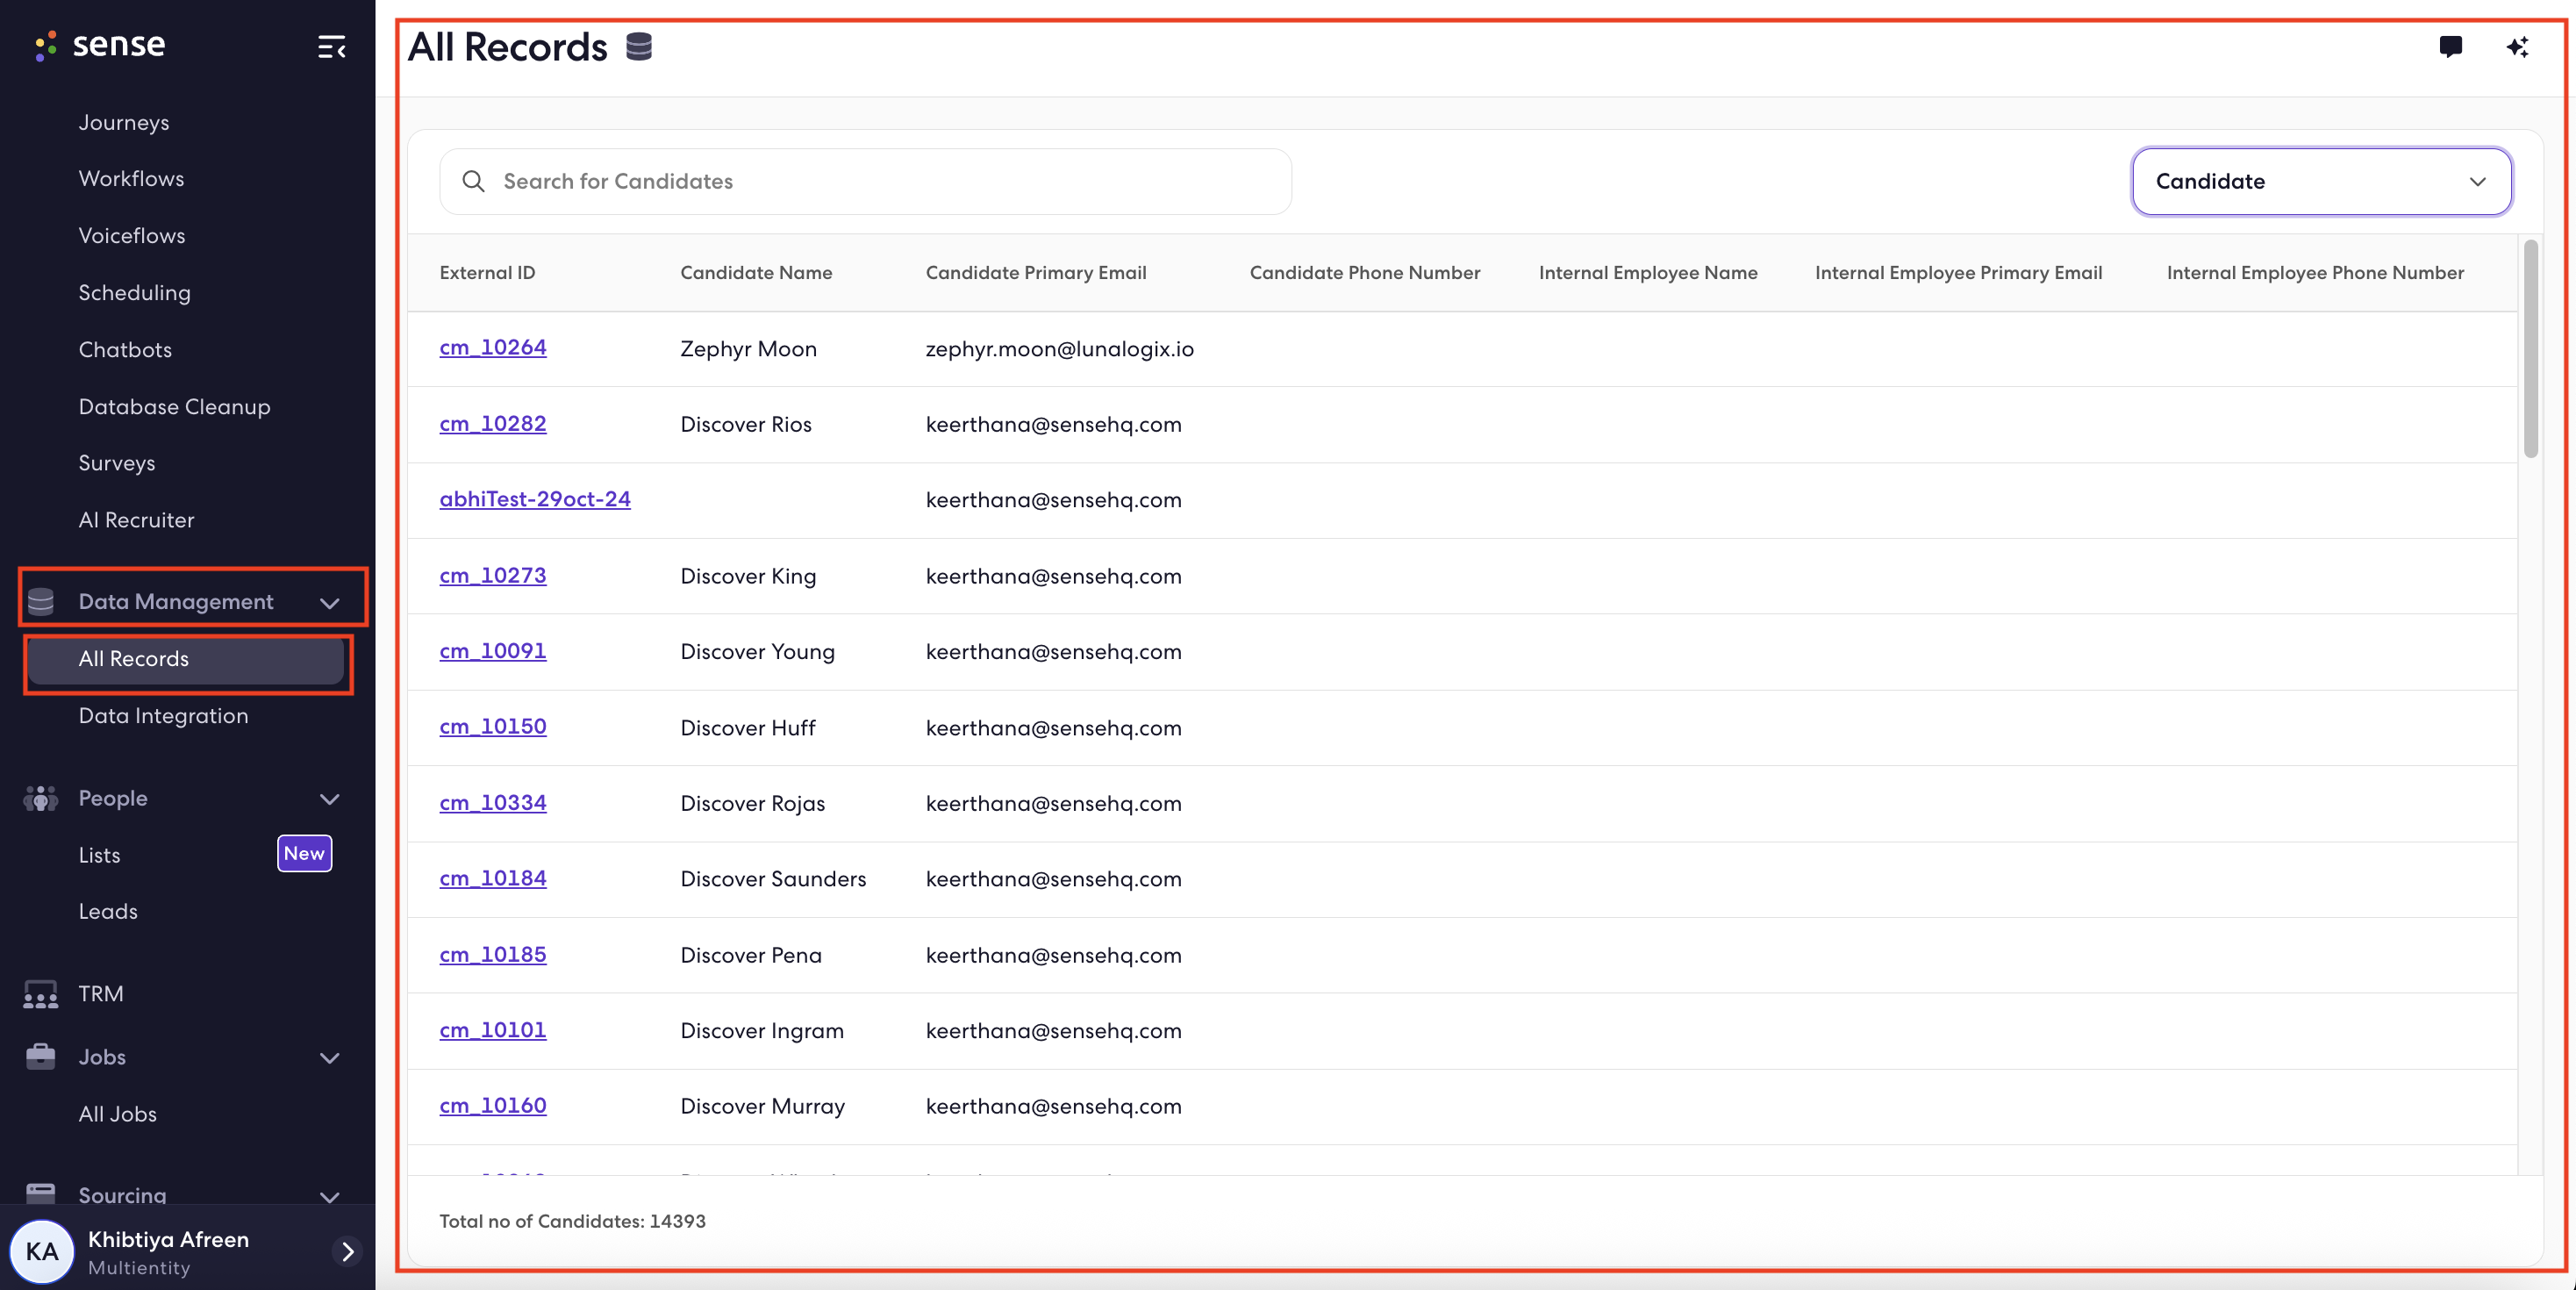Go to Surveys
The height and width of the screenshot is (1290, 2576).
pos(117,463)
